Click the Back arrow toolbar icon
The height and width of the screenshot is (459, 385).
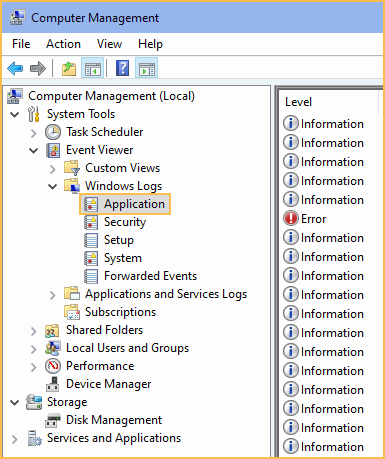(x=15, y=69)
